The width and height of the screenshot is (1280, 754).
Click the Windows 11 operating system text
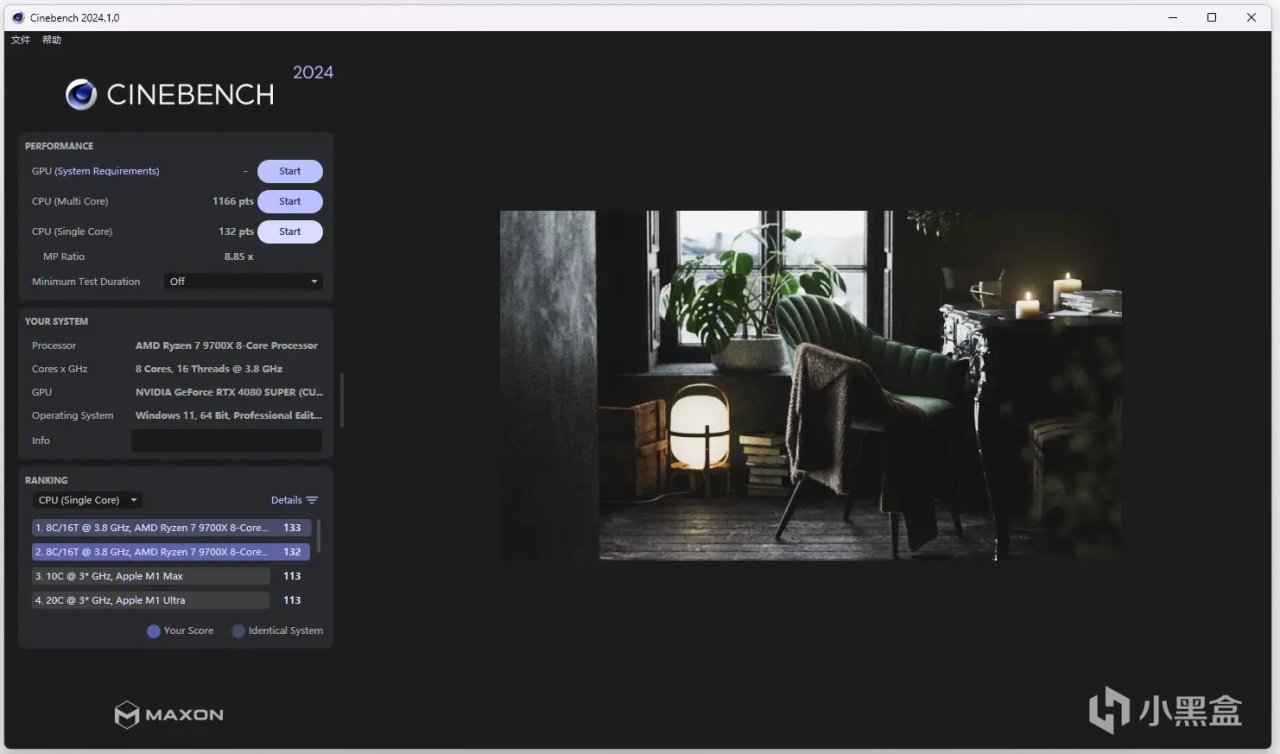228,416
